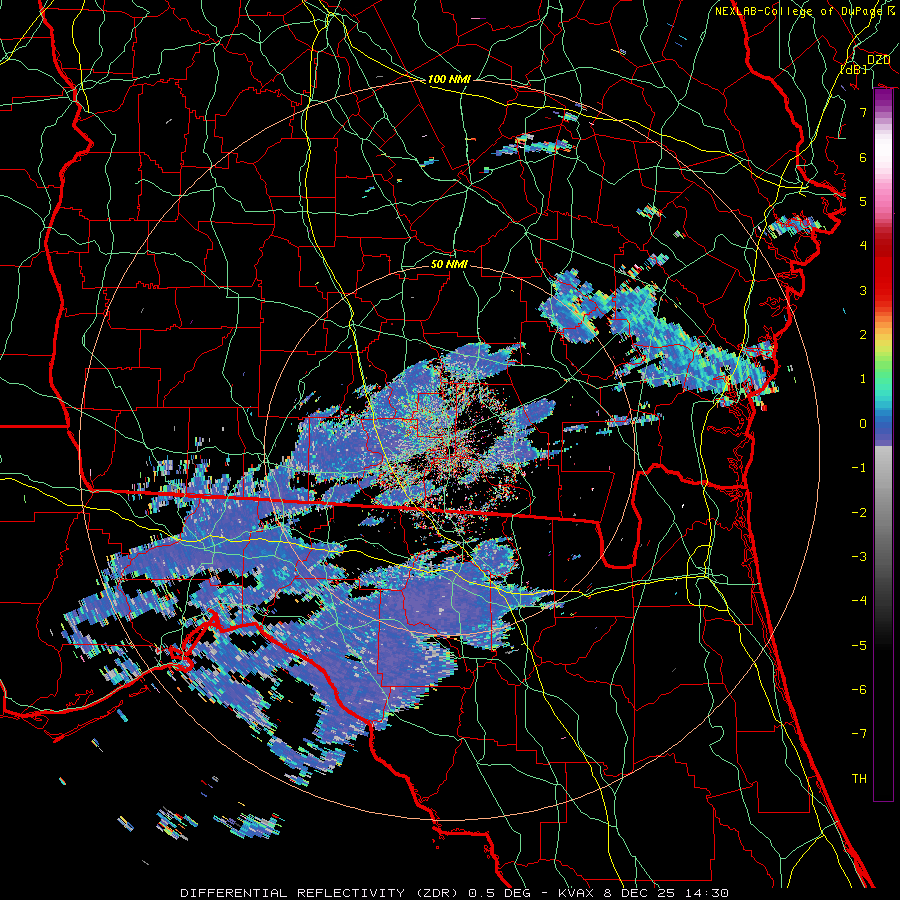Click the 0 value on the color scale
Screen dimensions: 900x900
click(x=863, y=424)
